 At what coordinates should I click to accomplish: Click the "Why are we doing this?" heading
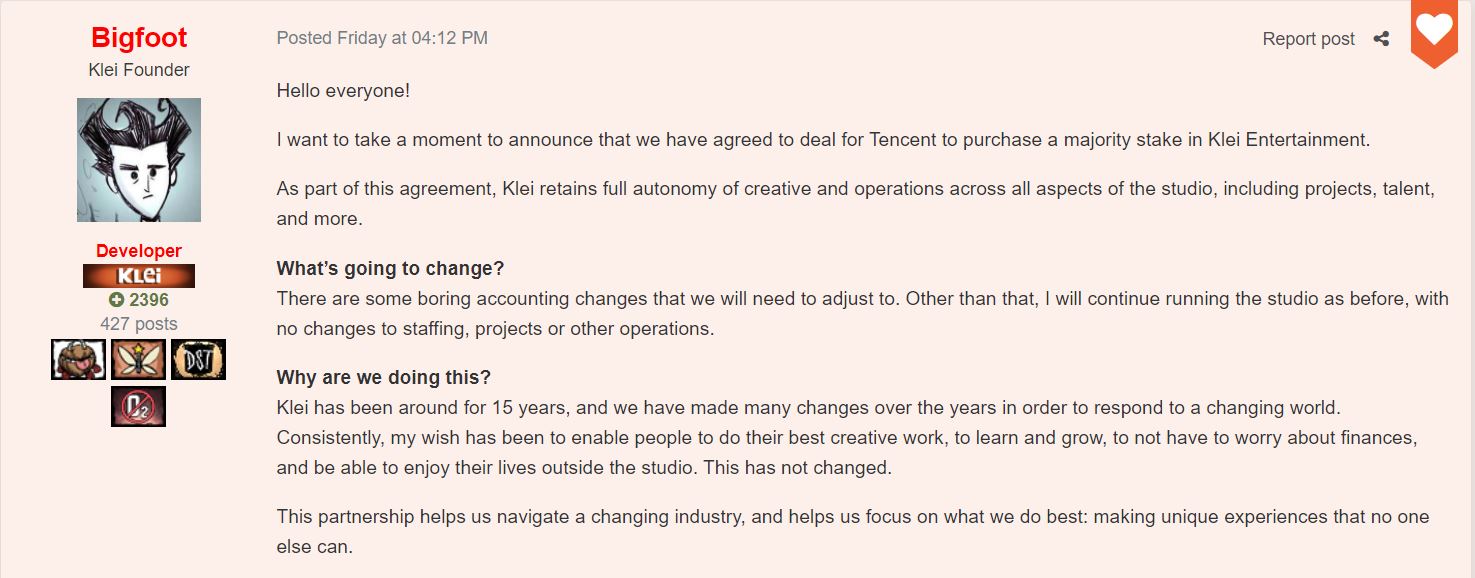tap(384, 378)
